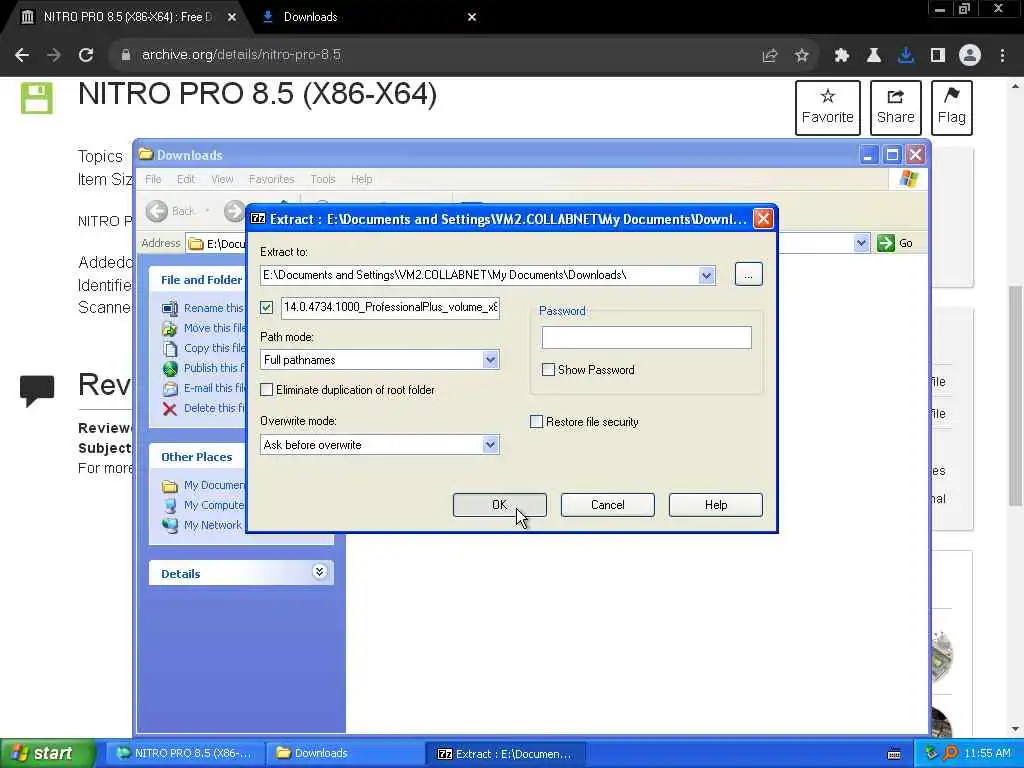Click Extract taskbar button
The width and height of the screenshot is (1024, 768).
coord(507,753)
